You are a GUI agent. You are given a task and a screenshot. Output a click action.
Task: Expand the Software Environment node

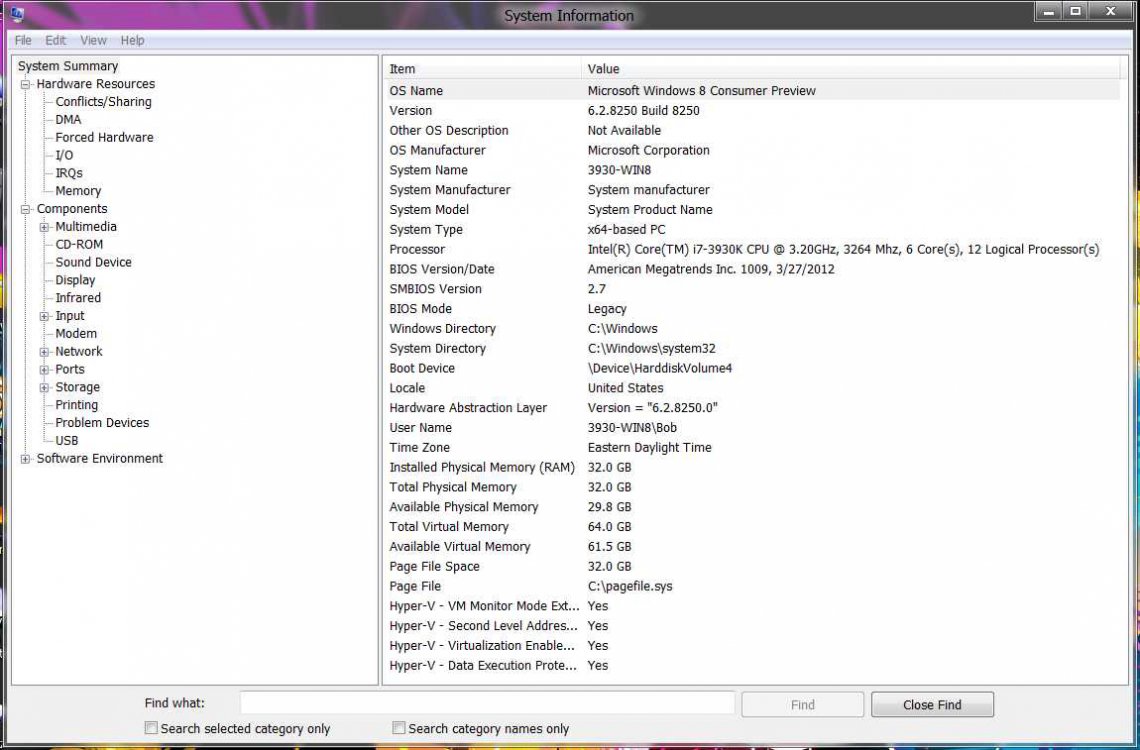coord(26,459)
